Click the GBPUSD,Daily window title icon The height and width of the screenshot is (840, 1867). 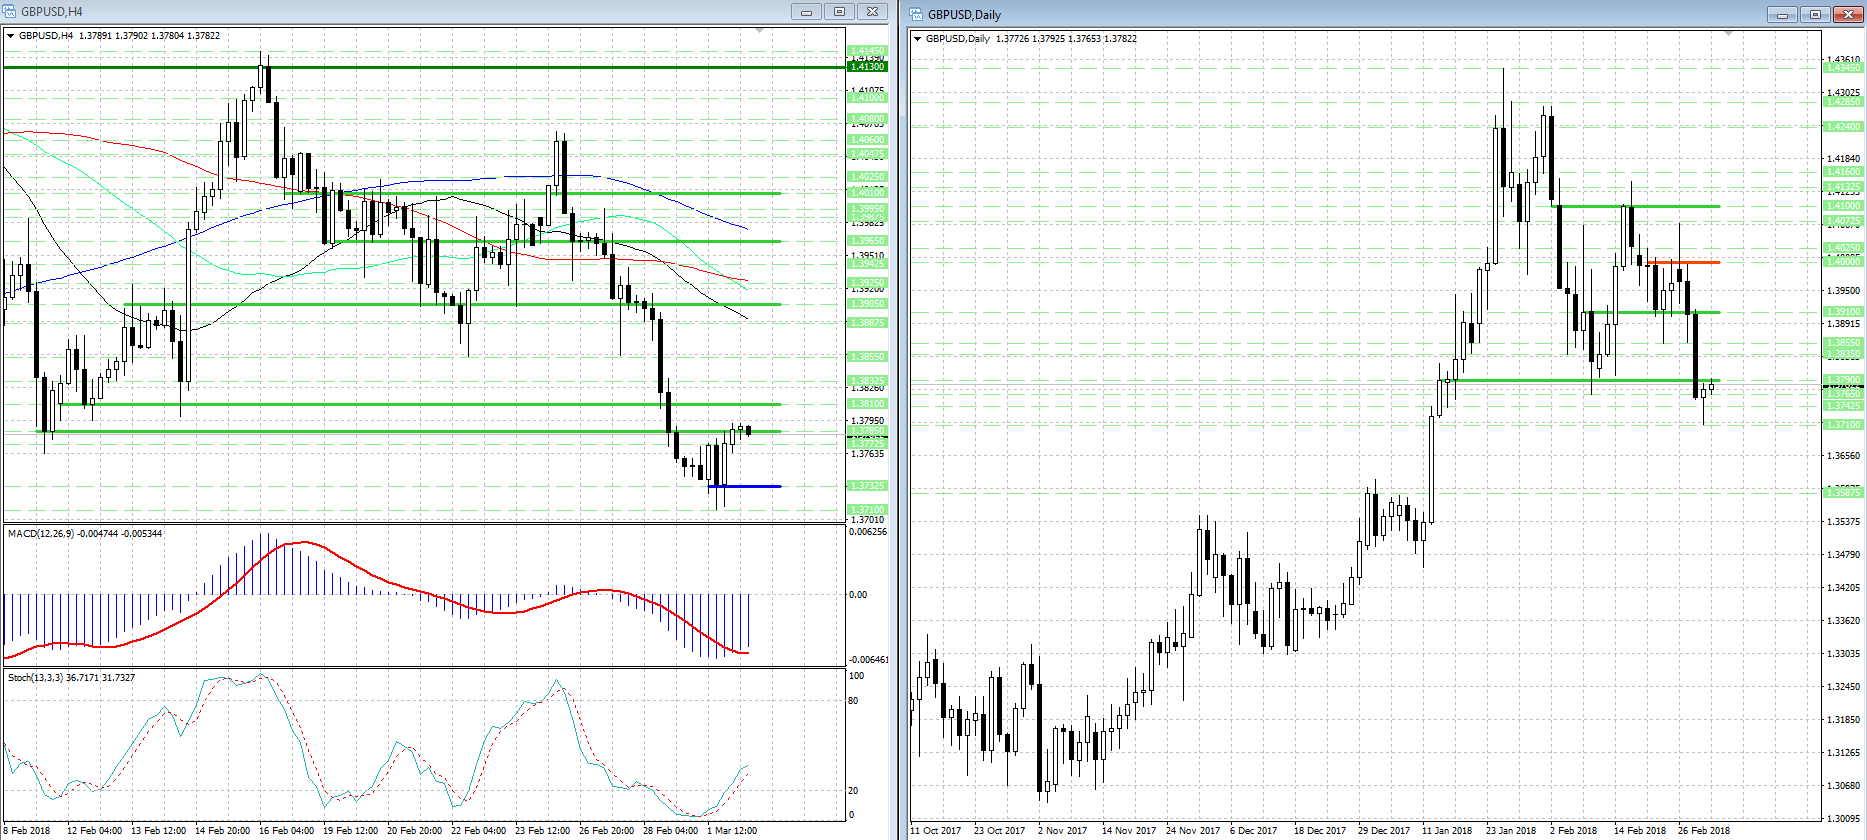pos(916,15)
